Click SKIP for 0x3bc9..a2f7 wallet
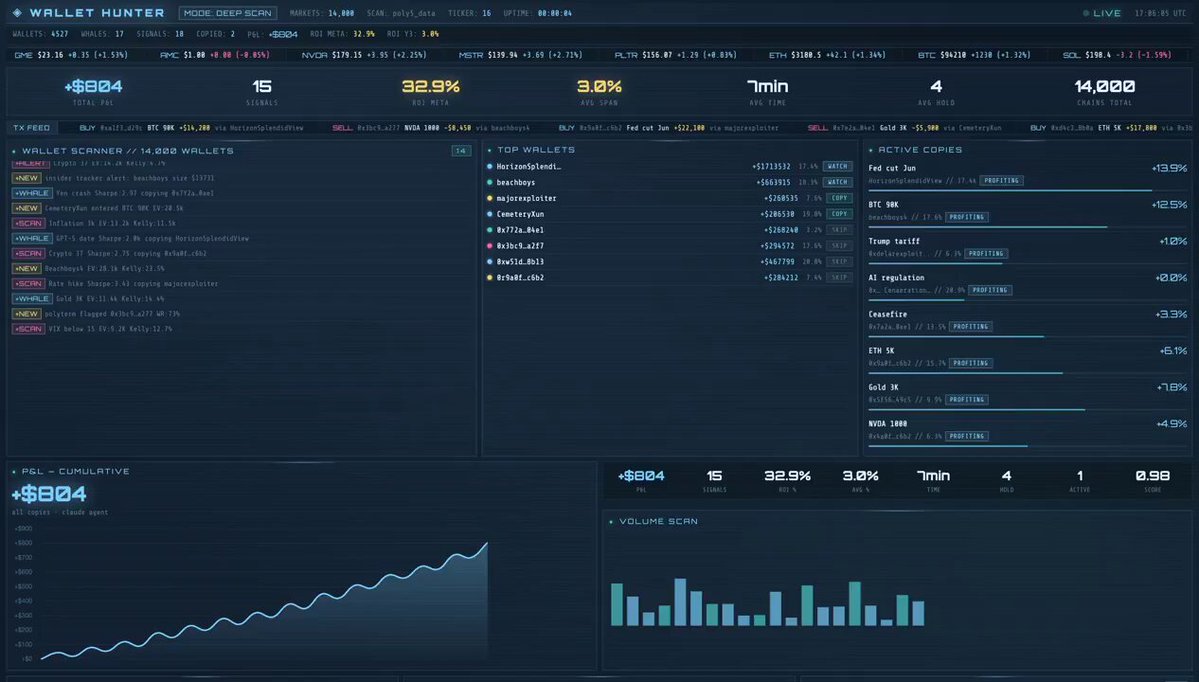 pos(839,245)
